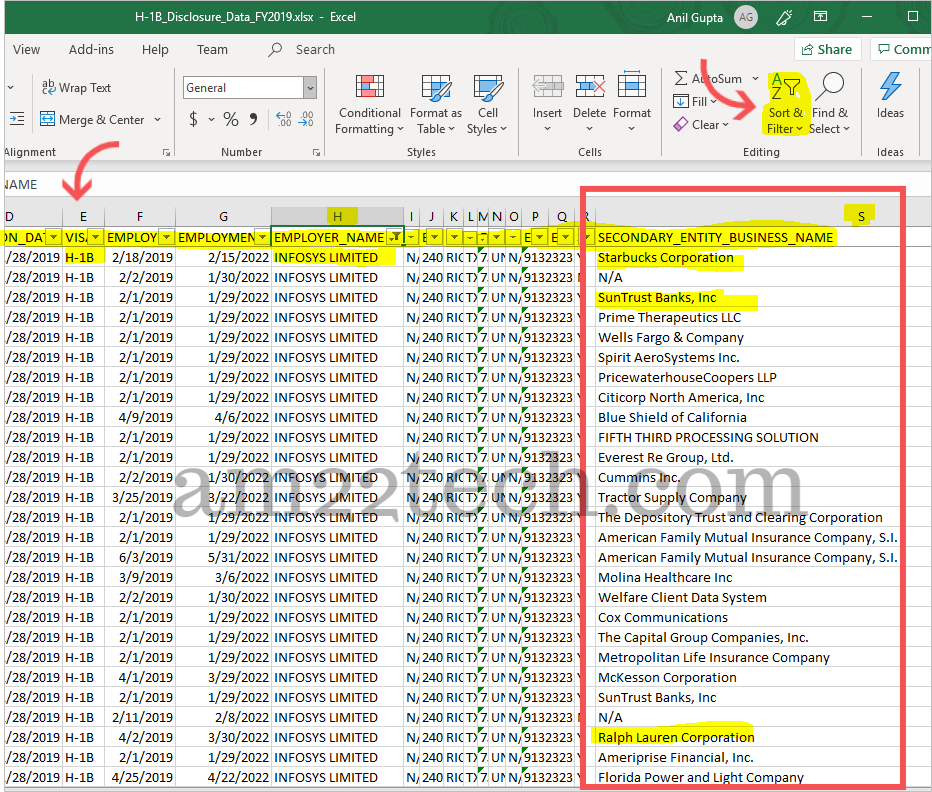Click Decrease Decimal

tap(306, 120)
